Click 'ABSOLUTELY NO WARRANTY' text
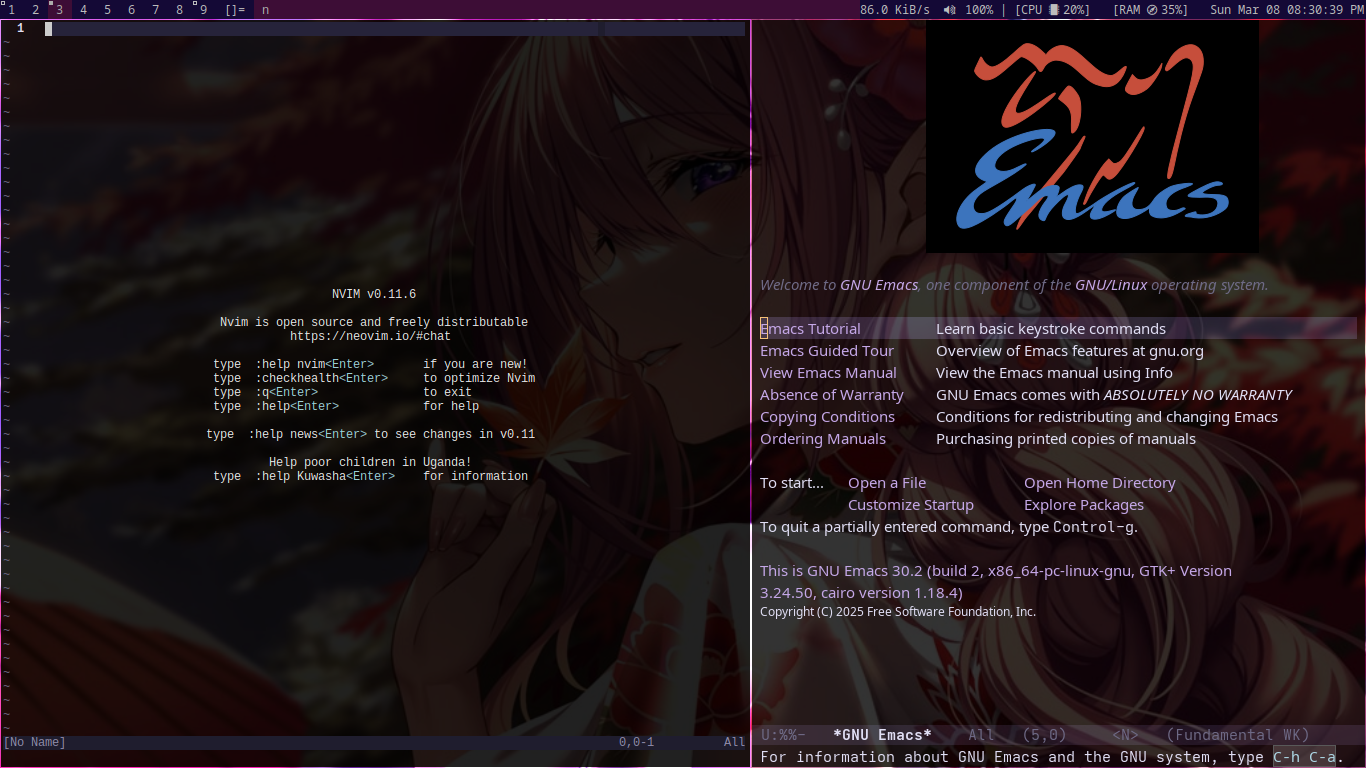Viewport: 1366px width, 768px height. [x=1197, y=395]
